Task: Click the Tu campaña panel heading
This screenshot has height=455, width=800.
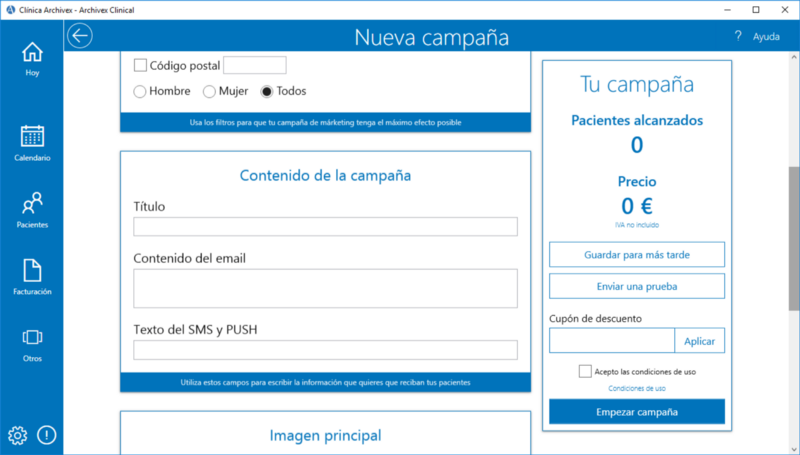Action: click(x=637, y=84)
